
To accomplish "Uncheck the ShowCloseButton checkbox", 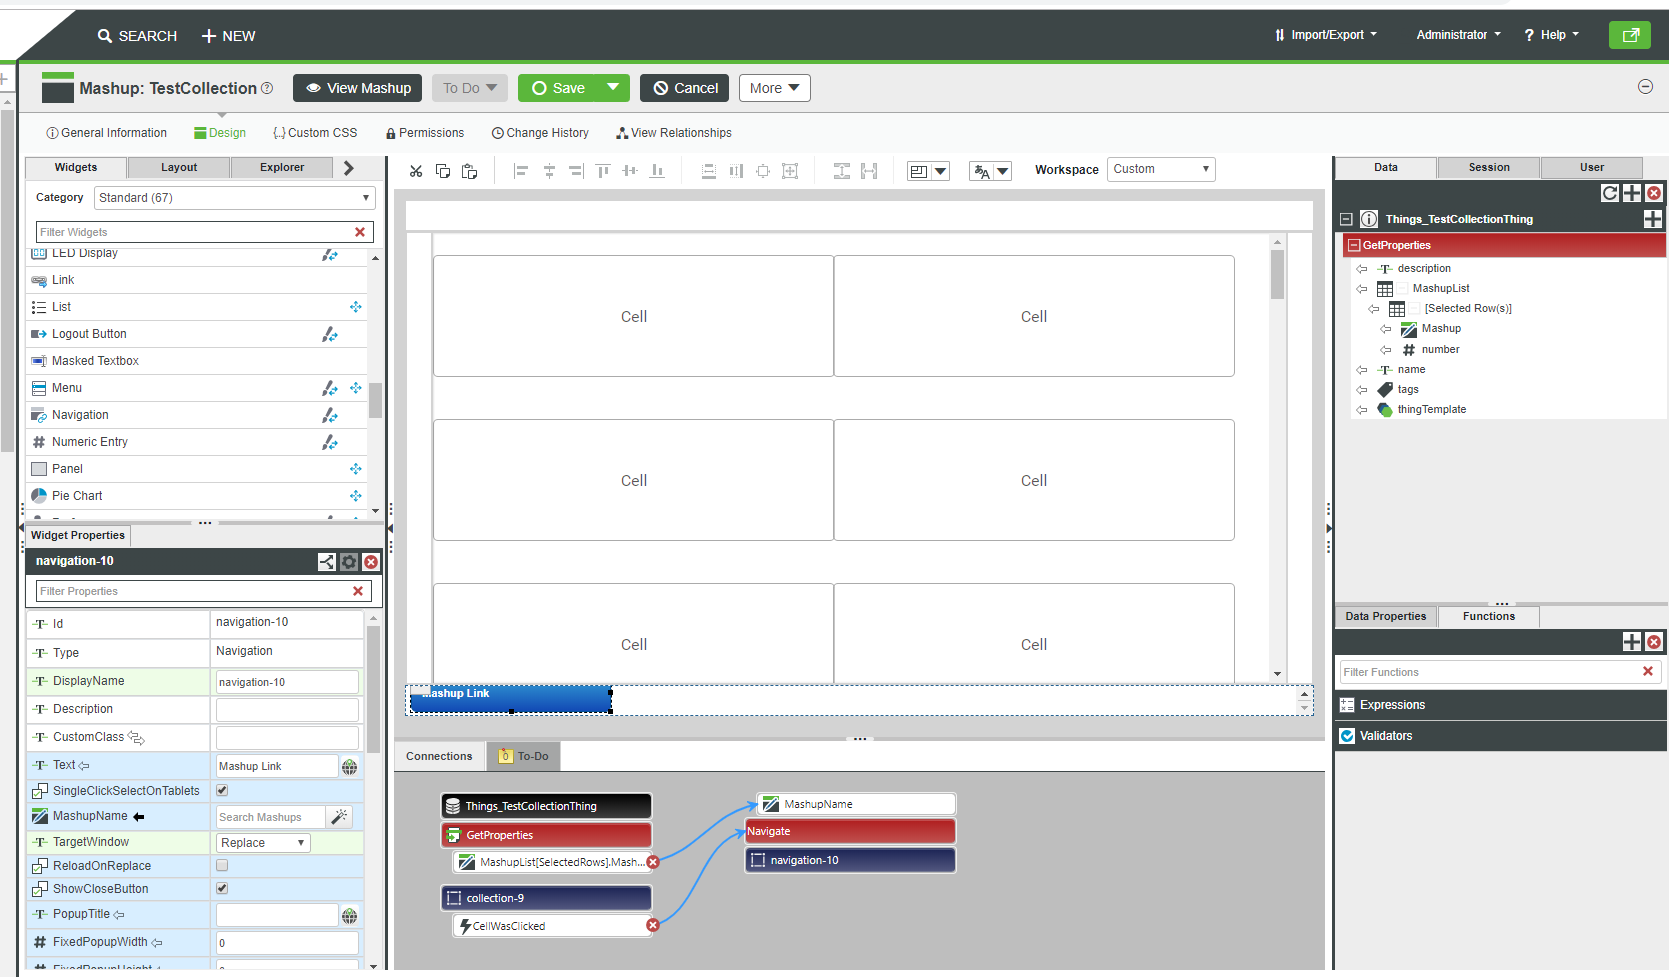I will point(221,888).
